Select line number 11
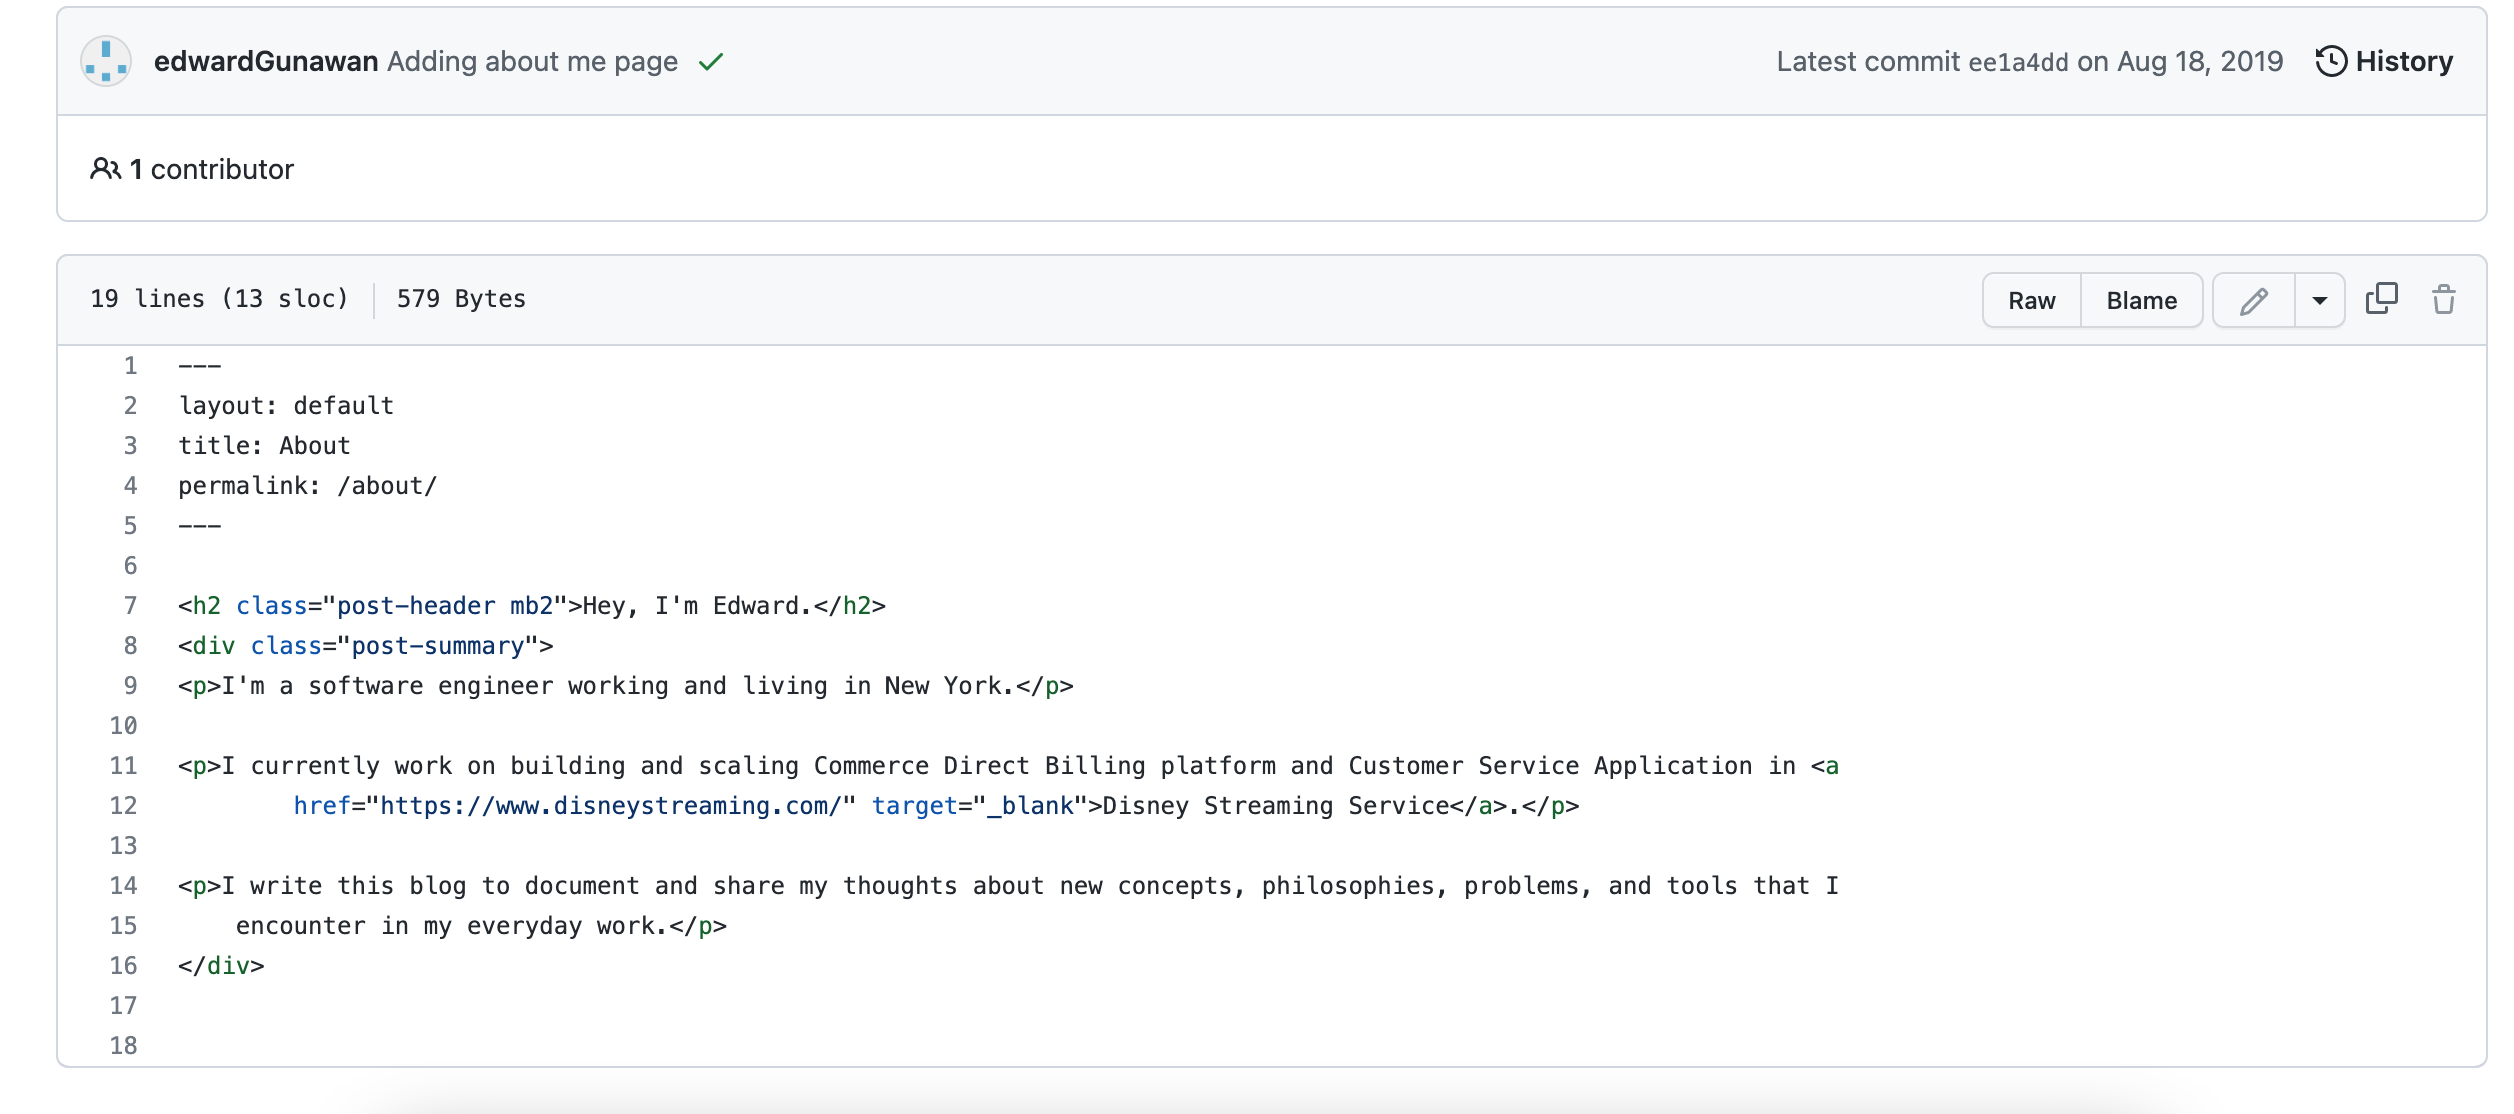2514x1114 pixels. pos(124,766)
